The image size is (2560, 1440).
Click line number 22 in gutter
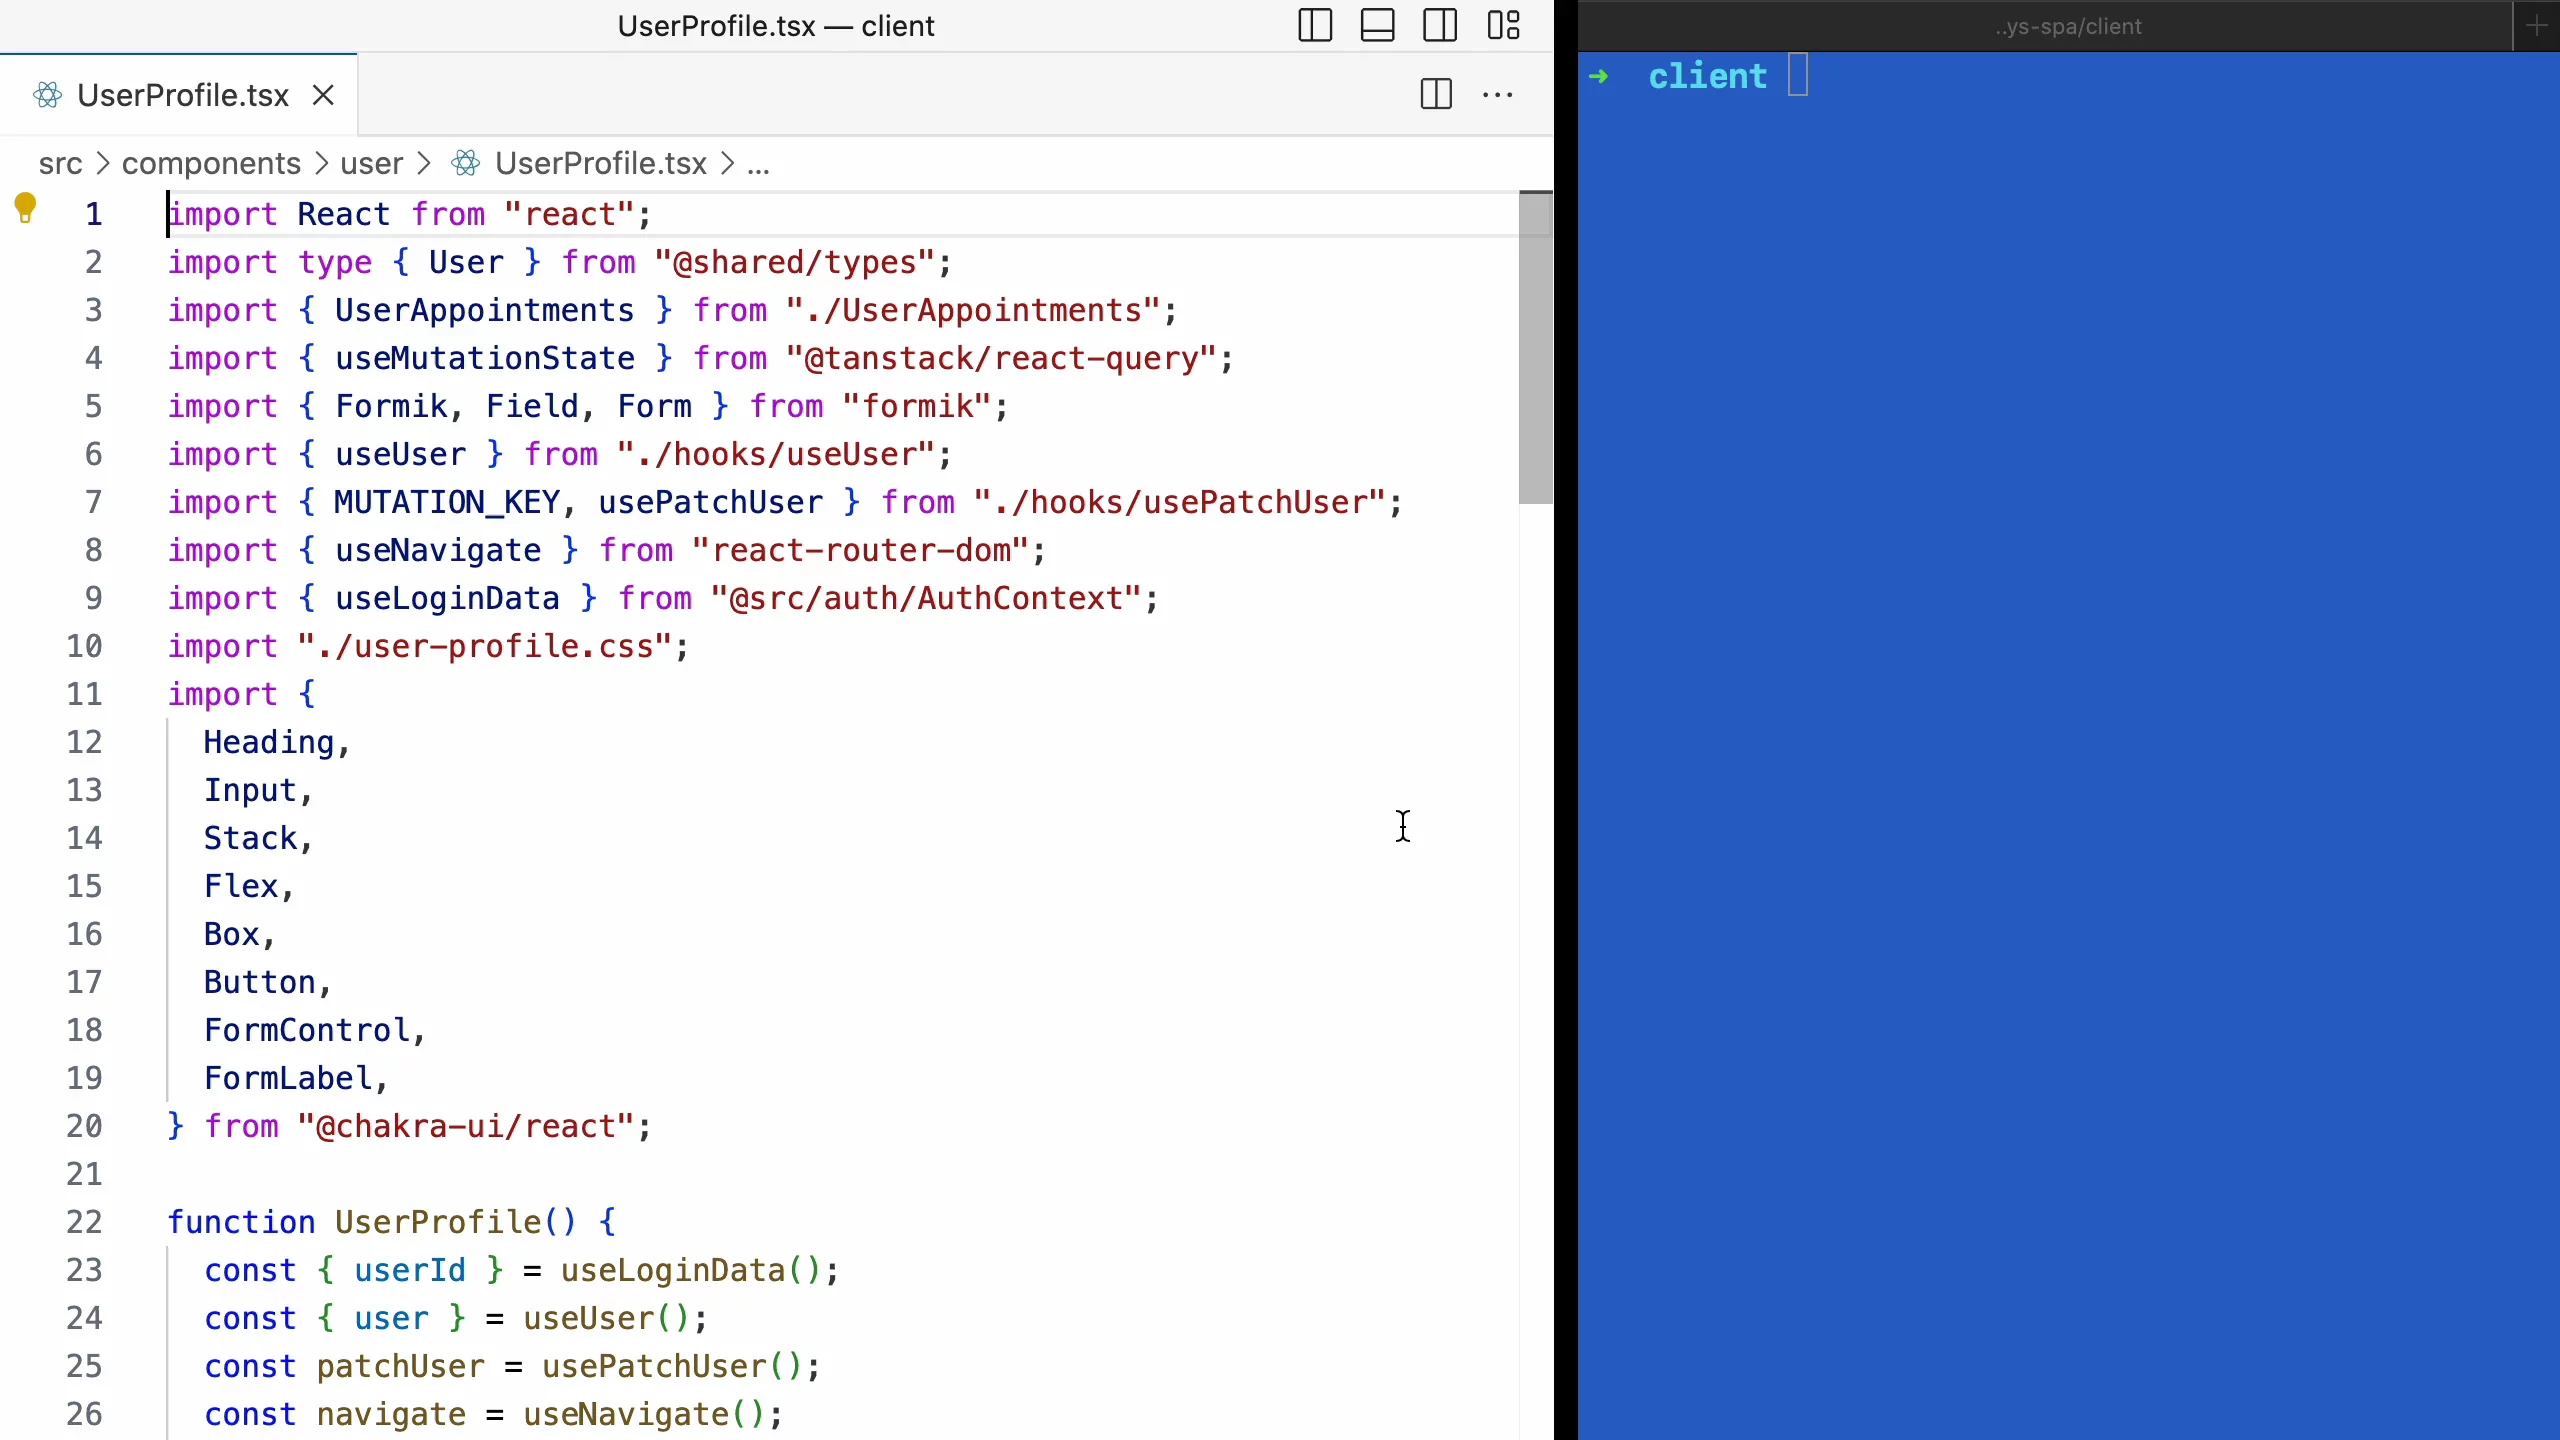point(85,1222)
